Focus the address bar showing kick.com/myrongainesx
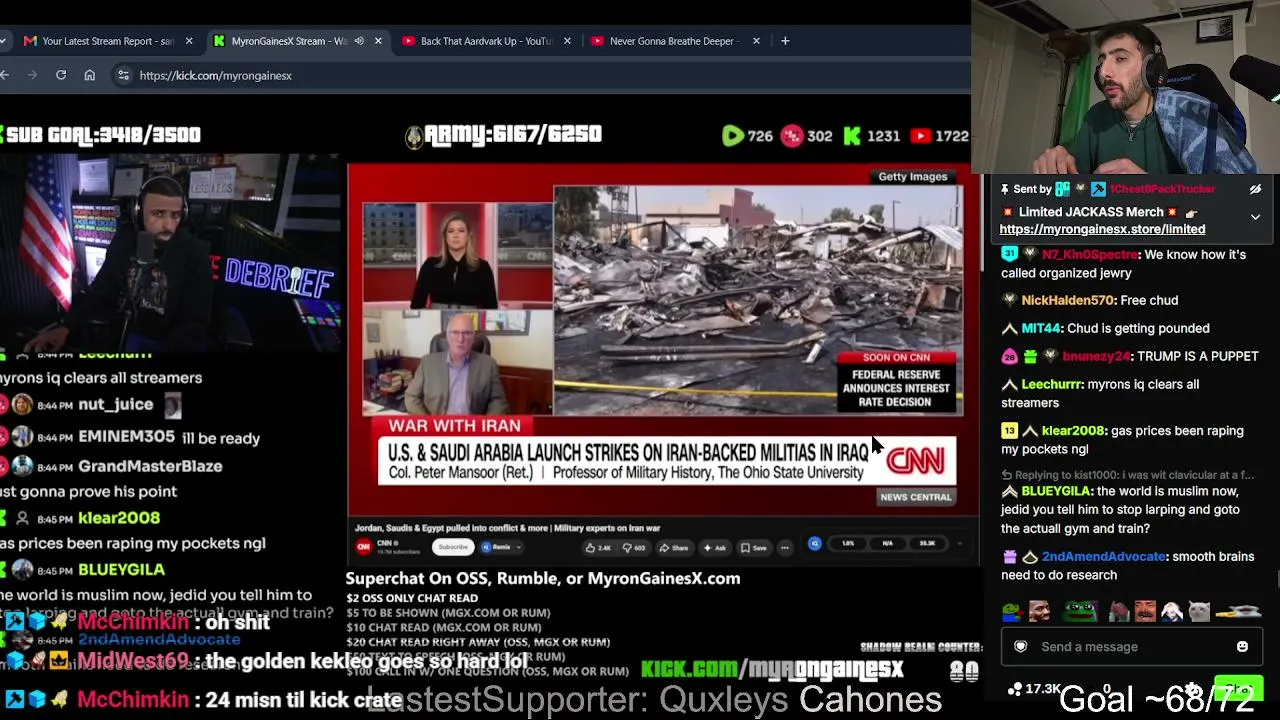 [x=540, y=75]
